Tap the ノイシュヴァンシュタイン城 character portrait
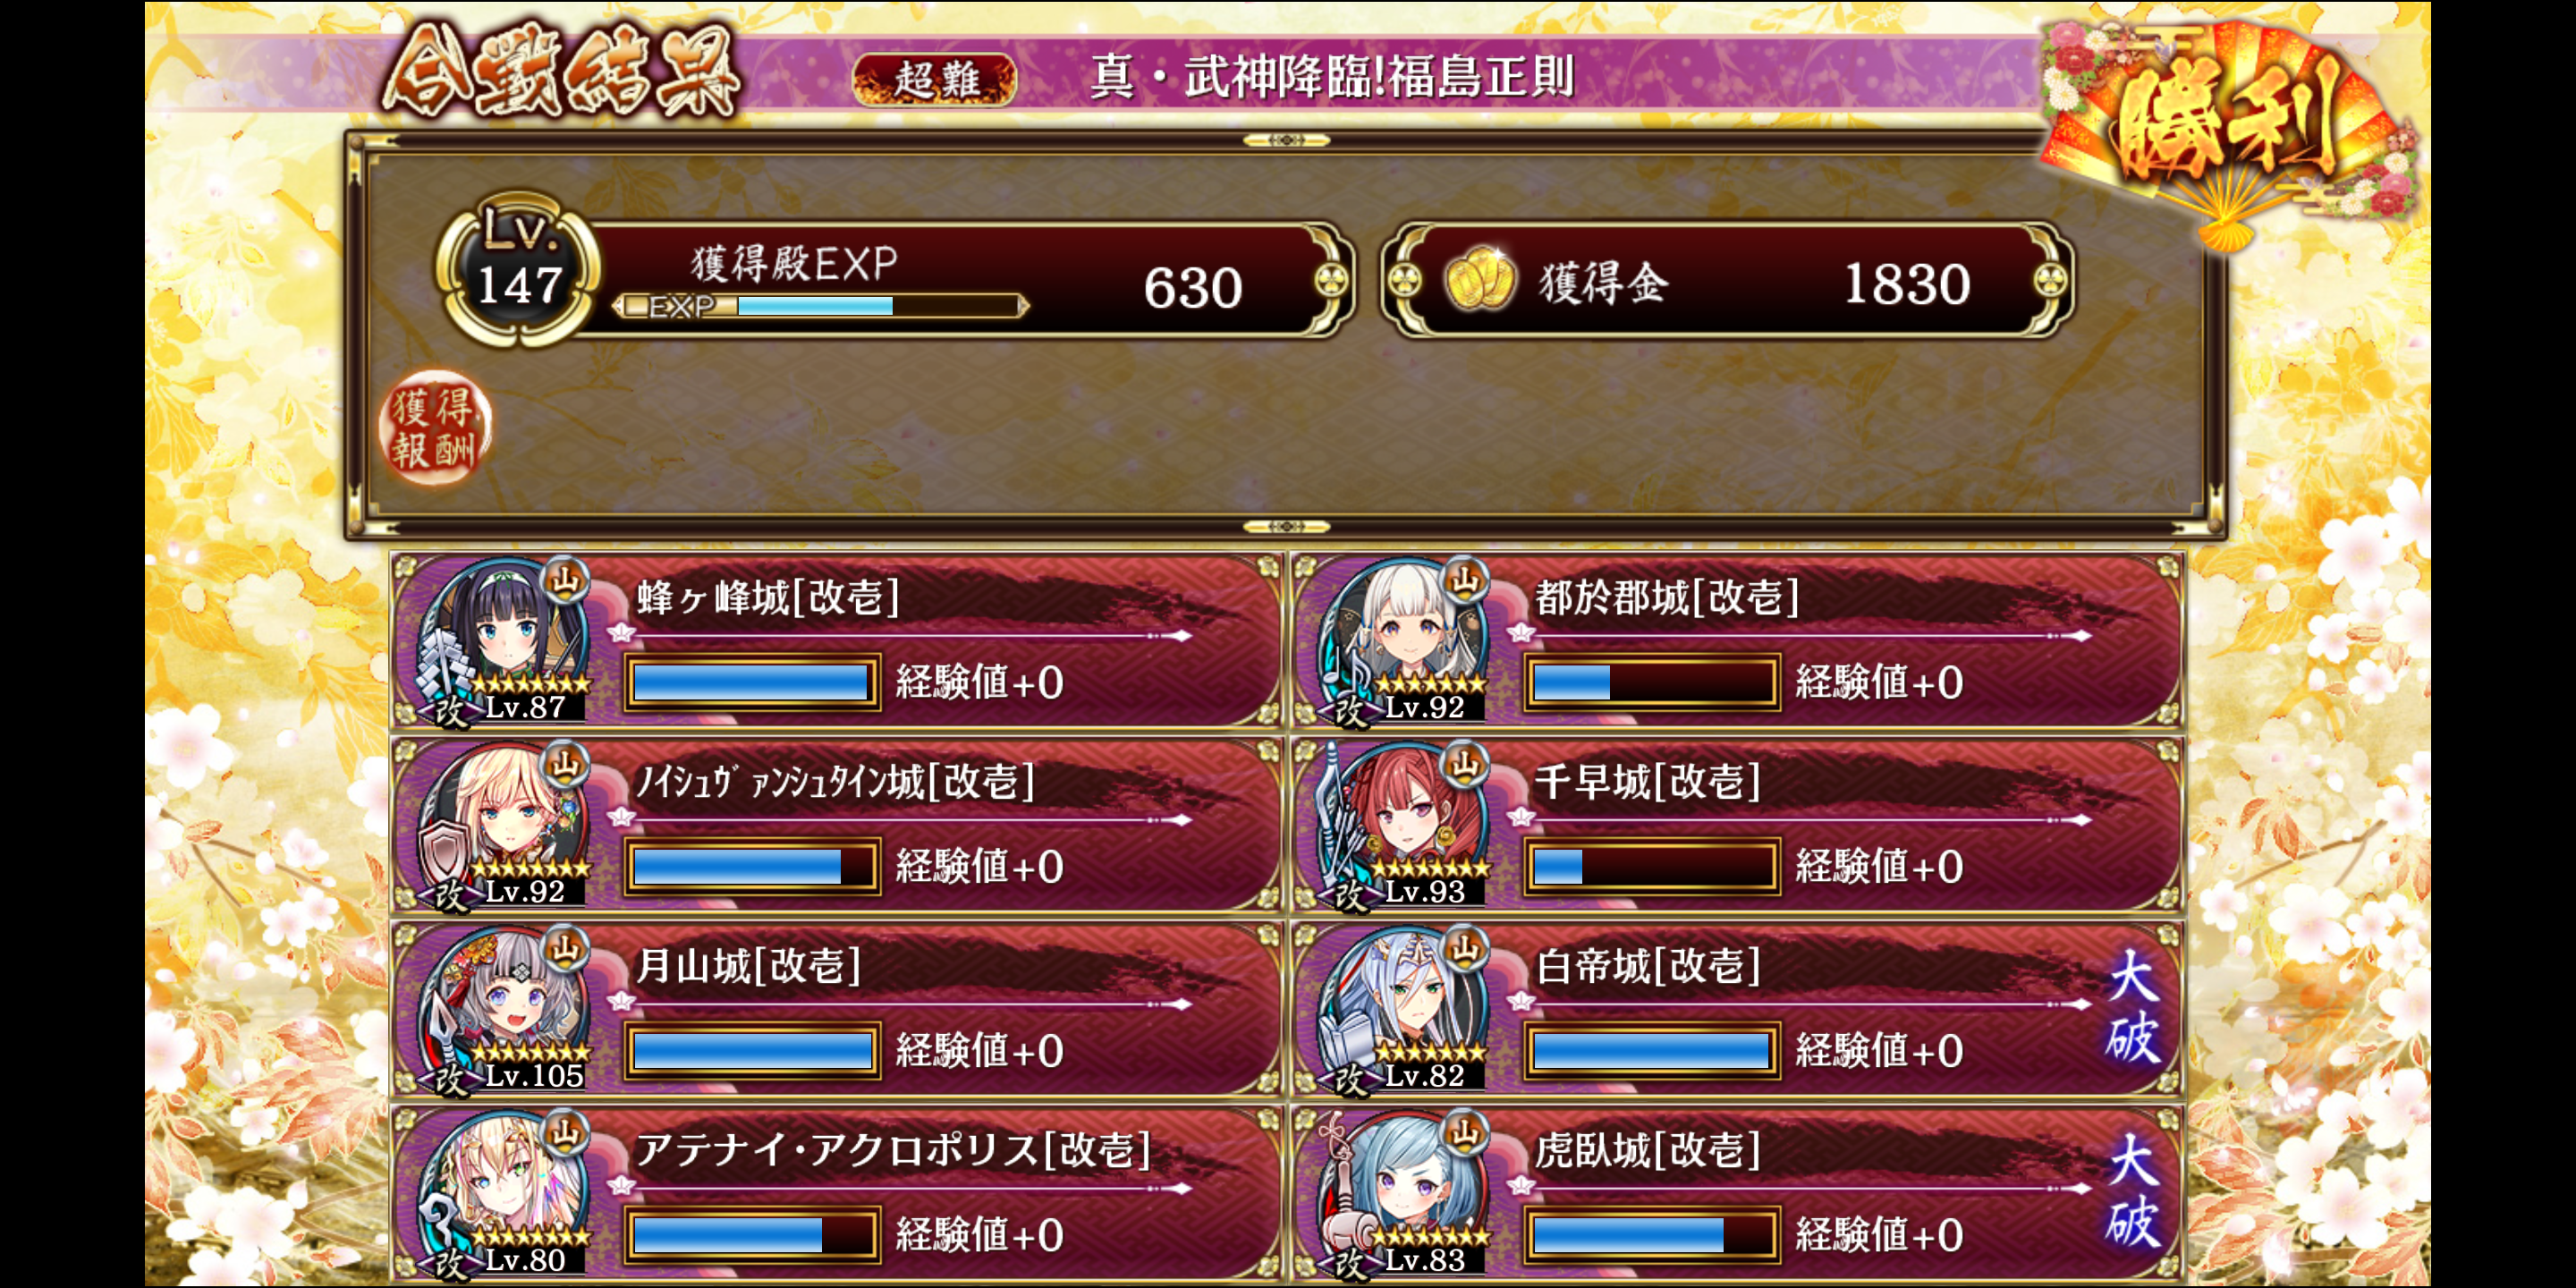Viewport: 2576px width, 1288px height. pos(504,824)
